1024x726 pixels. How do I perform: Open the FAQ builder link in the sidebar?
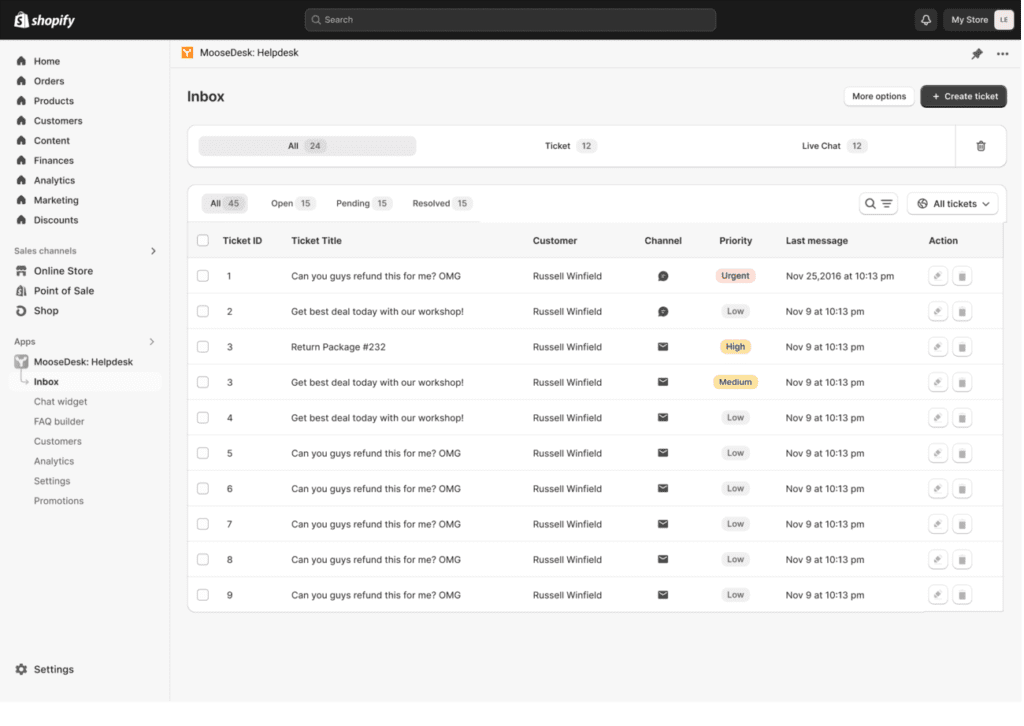pos(58,421)
